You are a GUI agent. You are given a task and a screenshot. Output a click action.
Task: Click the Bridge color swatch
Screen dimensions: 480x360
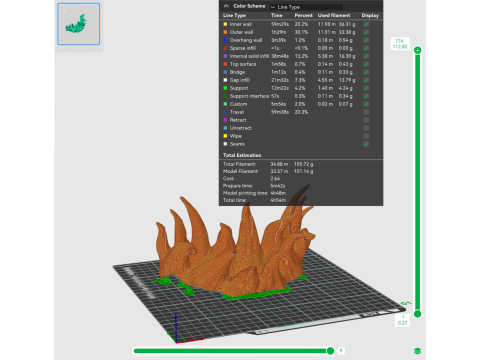click(225, 72)
